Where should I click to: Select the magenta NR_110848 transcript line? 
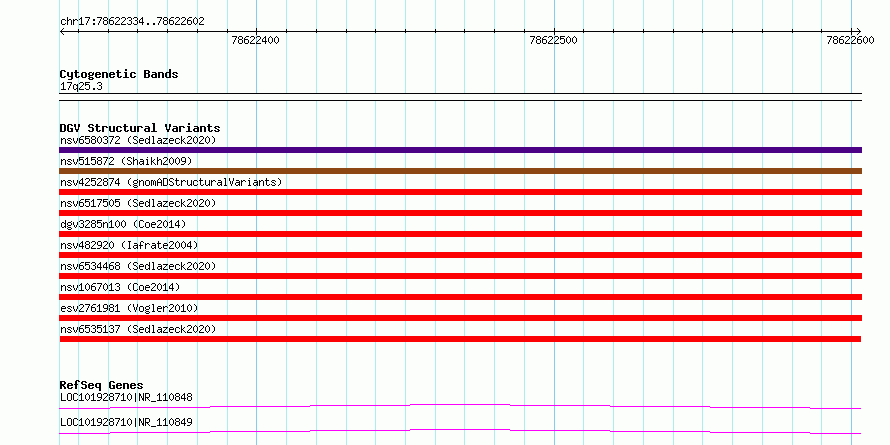[460, 406]
